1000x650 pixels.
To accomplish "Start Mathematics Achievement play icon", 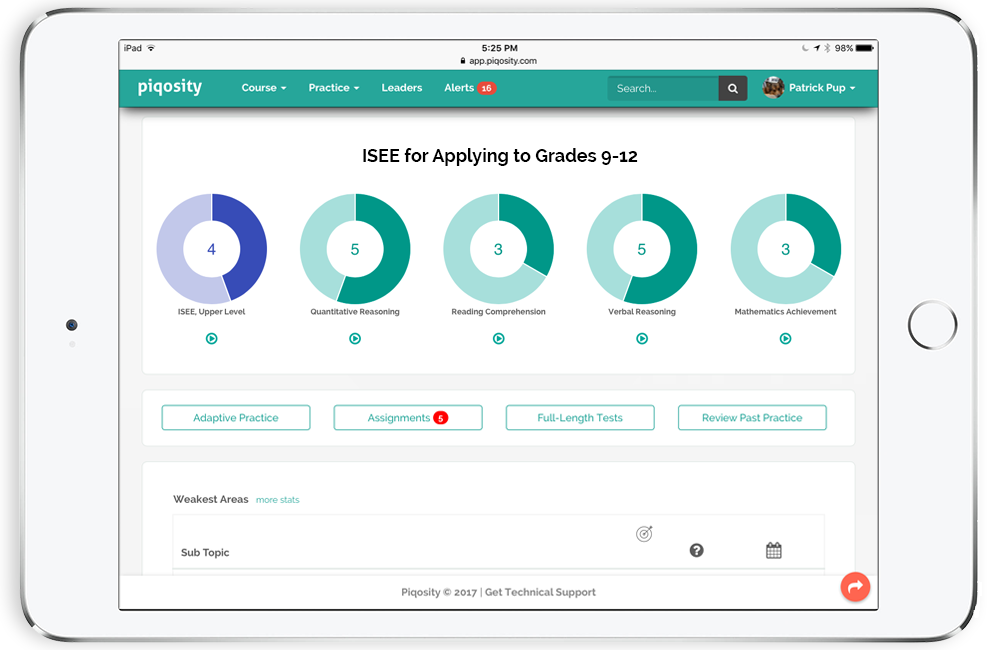I will pos(785,339).
